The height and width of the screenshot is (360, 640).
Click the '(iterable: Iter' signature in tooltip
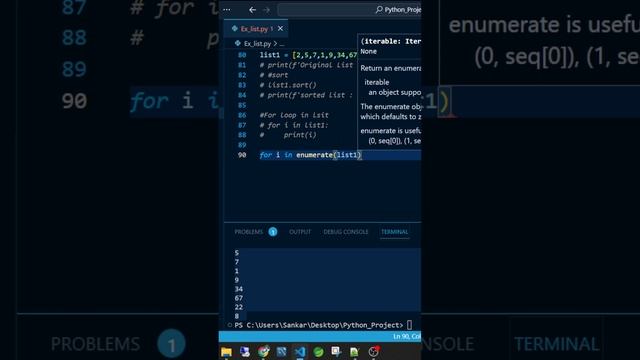point(391,41)
